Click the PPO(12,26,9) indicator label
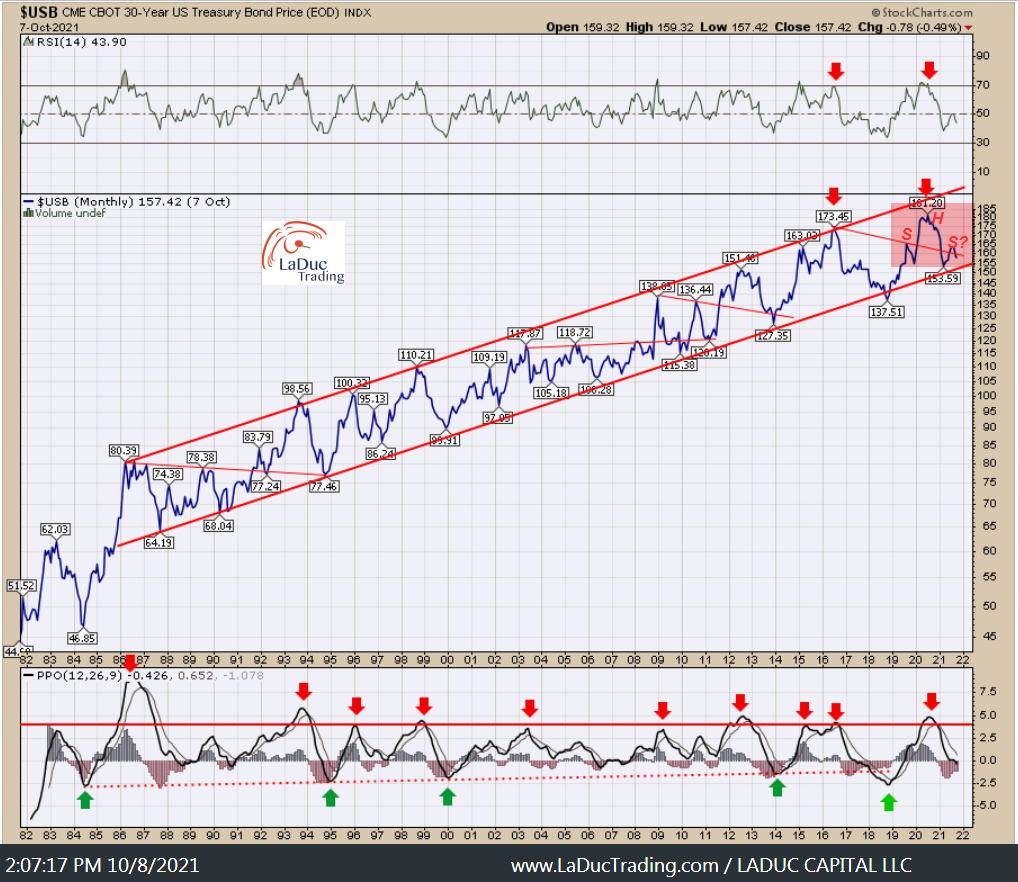Image resolution: width=1018 pixels, height=882 pixels. point(81,675)
